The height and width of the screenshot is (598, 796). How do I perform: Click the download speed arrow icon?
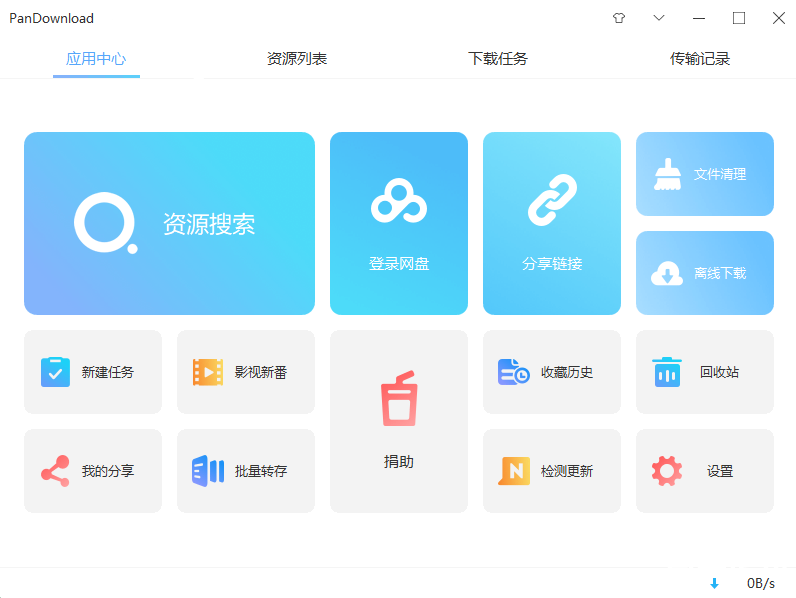pyautogui.click(x=714, y=584)
